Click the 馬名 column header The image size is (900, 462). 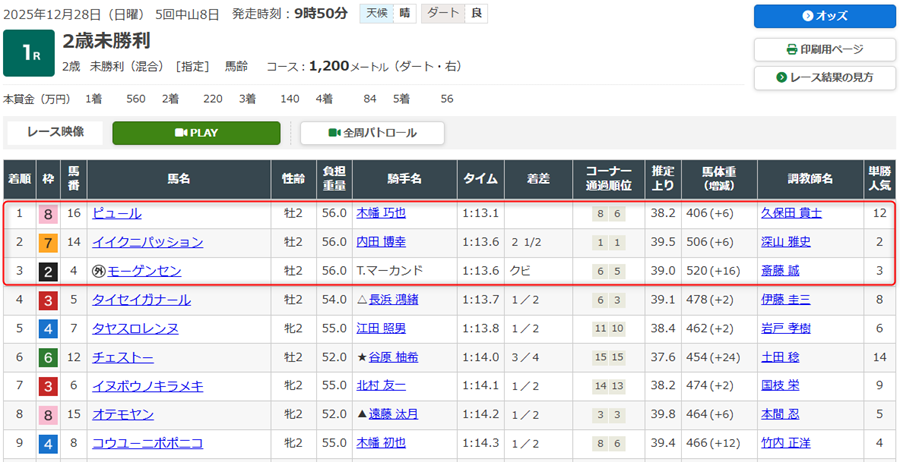(x=179, y=180)
